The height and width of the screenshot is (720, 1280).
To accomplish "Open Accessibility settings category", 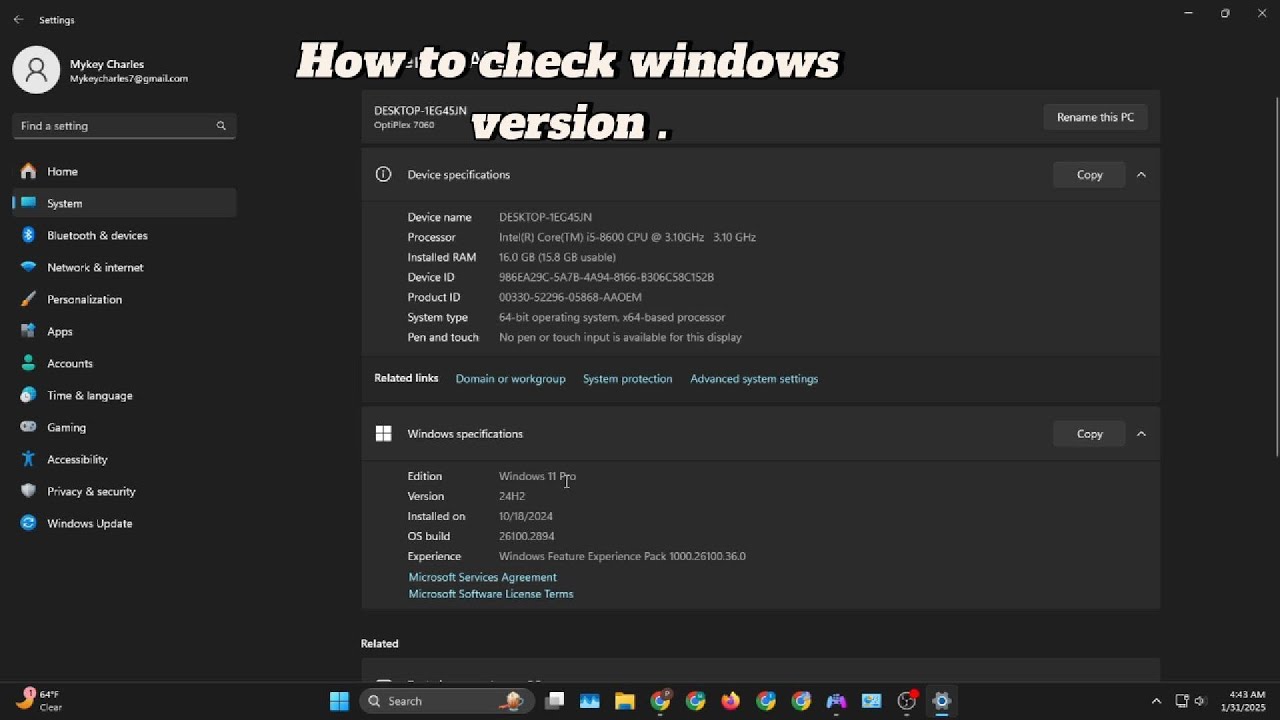I will [x=124, y=459].
